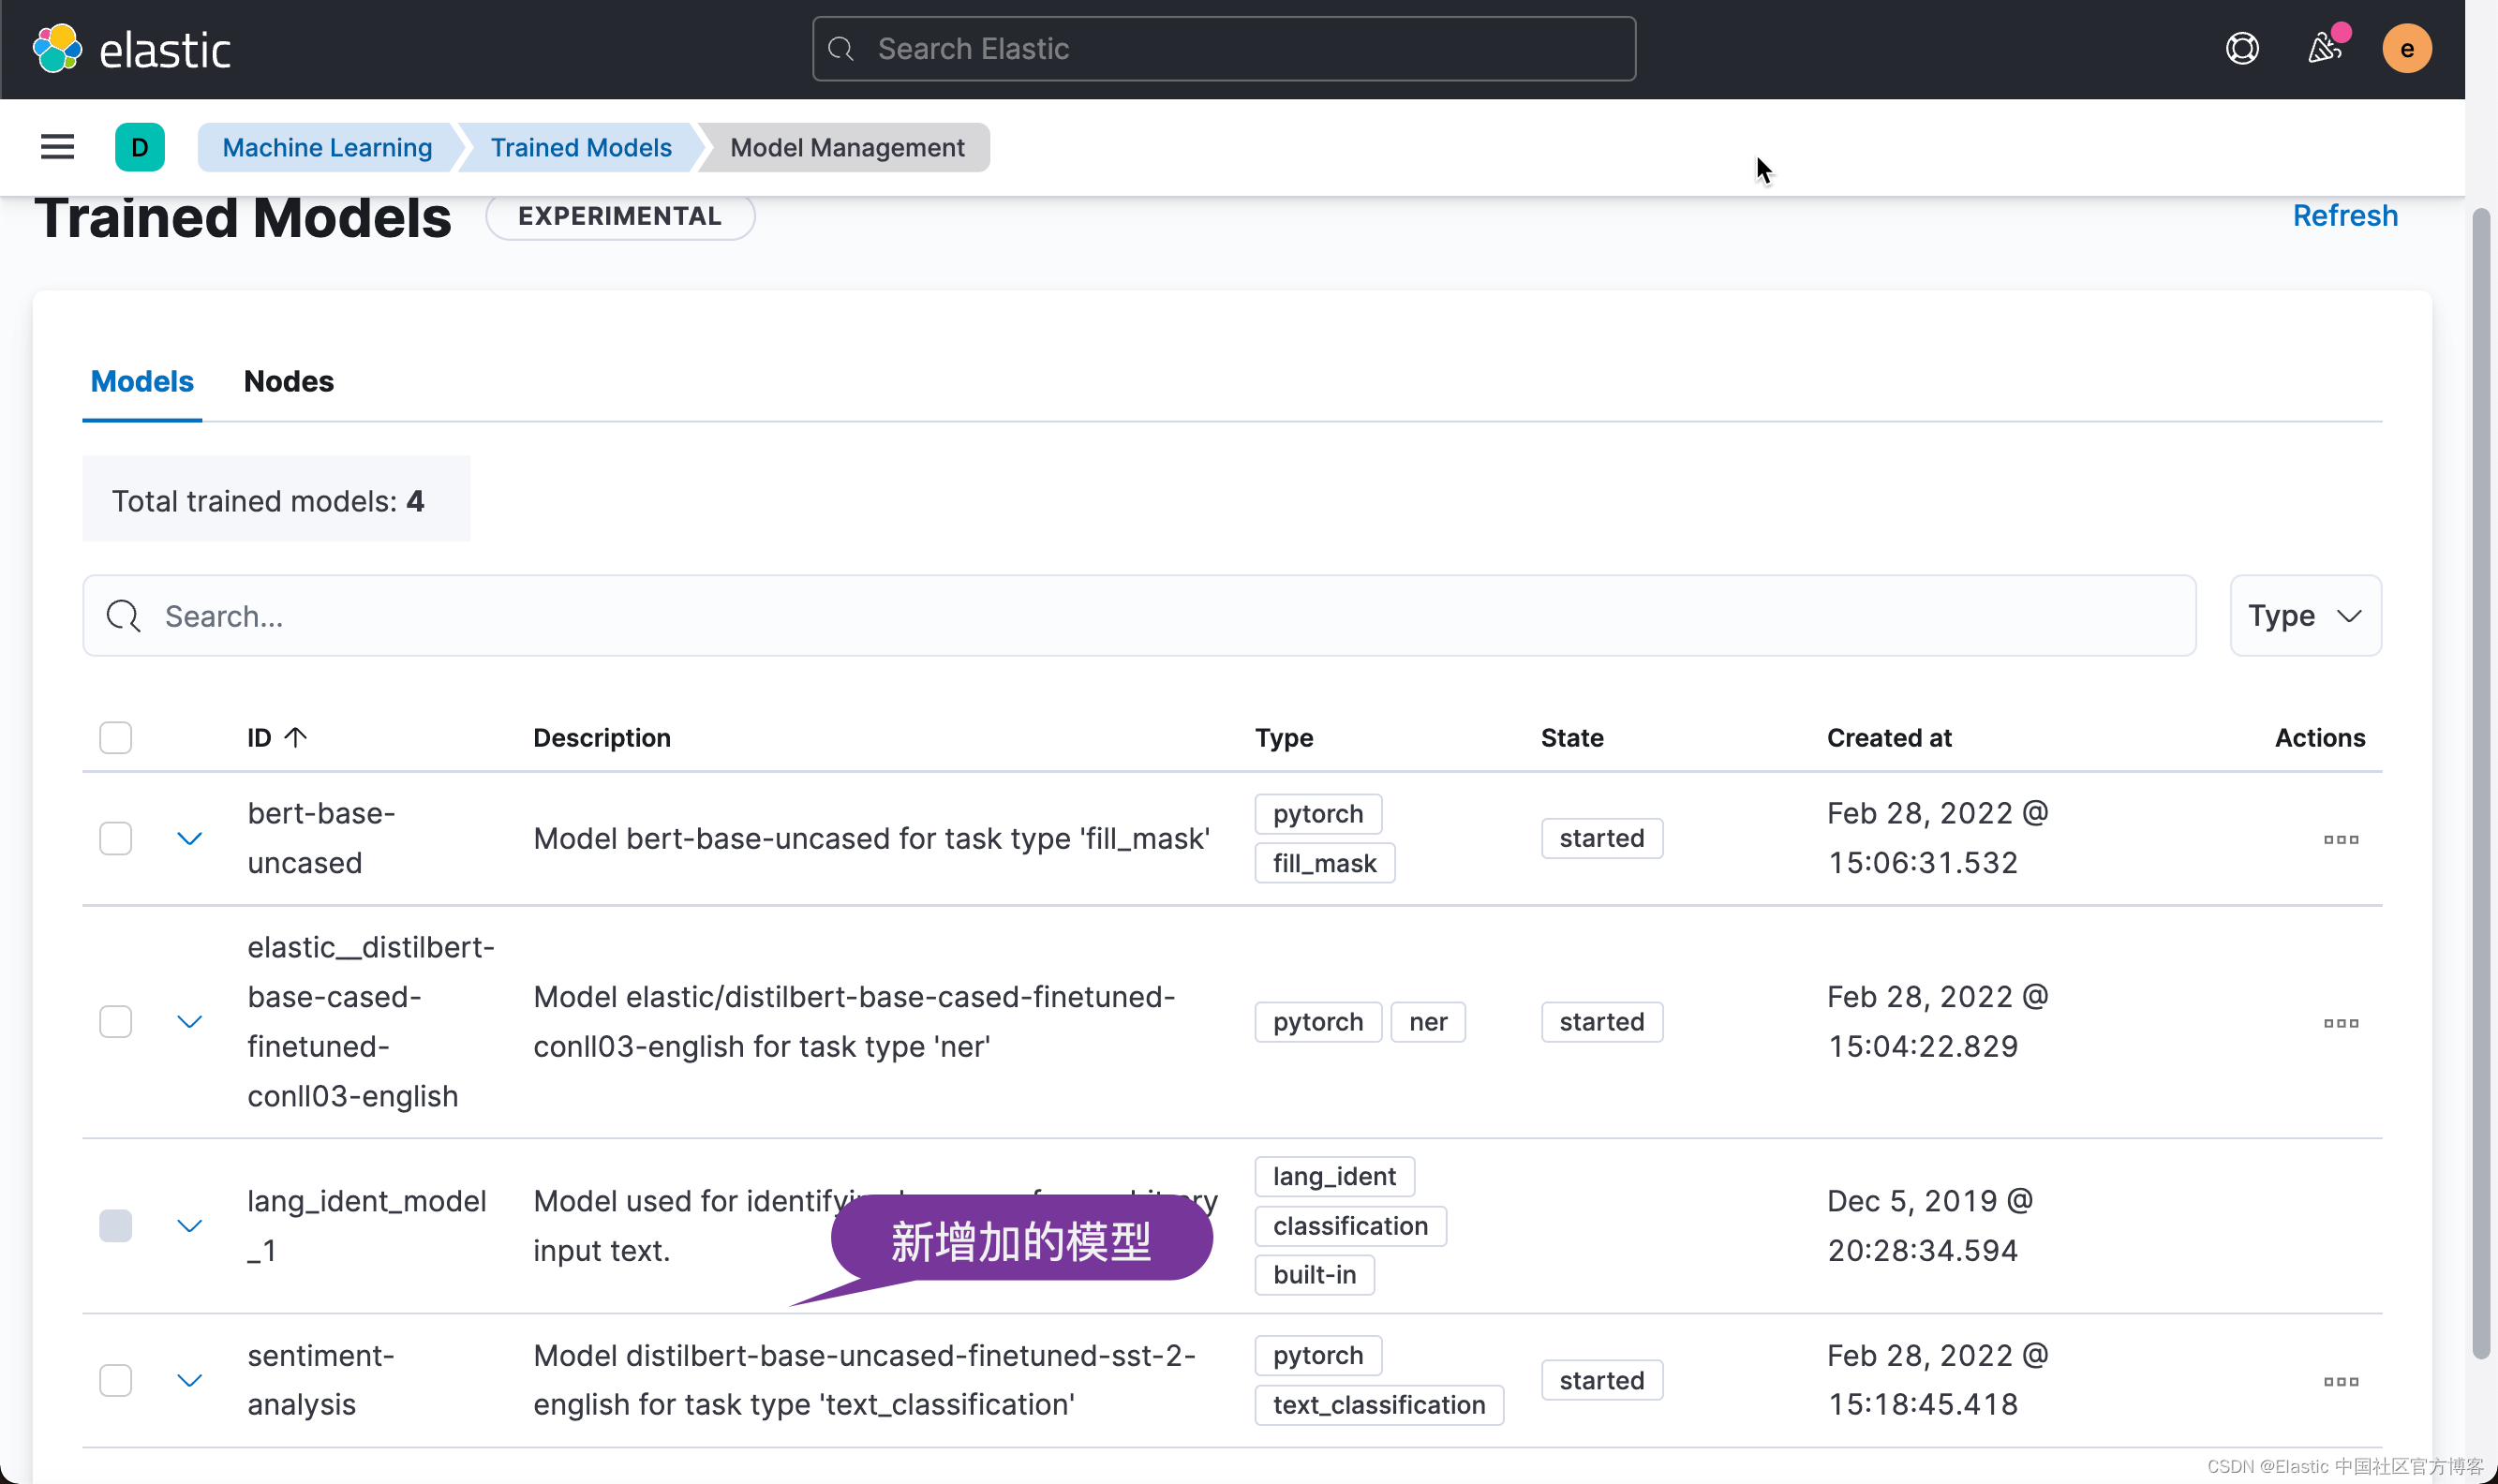The height and width of the screenshot is (1484, 2498).
Task: Open actions menu for bert-base-uncased row
Action: (x=2340, y=839)
